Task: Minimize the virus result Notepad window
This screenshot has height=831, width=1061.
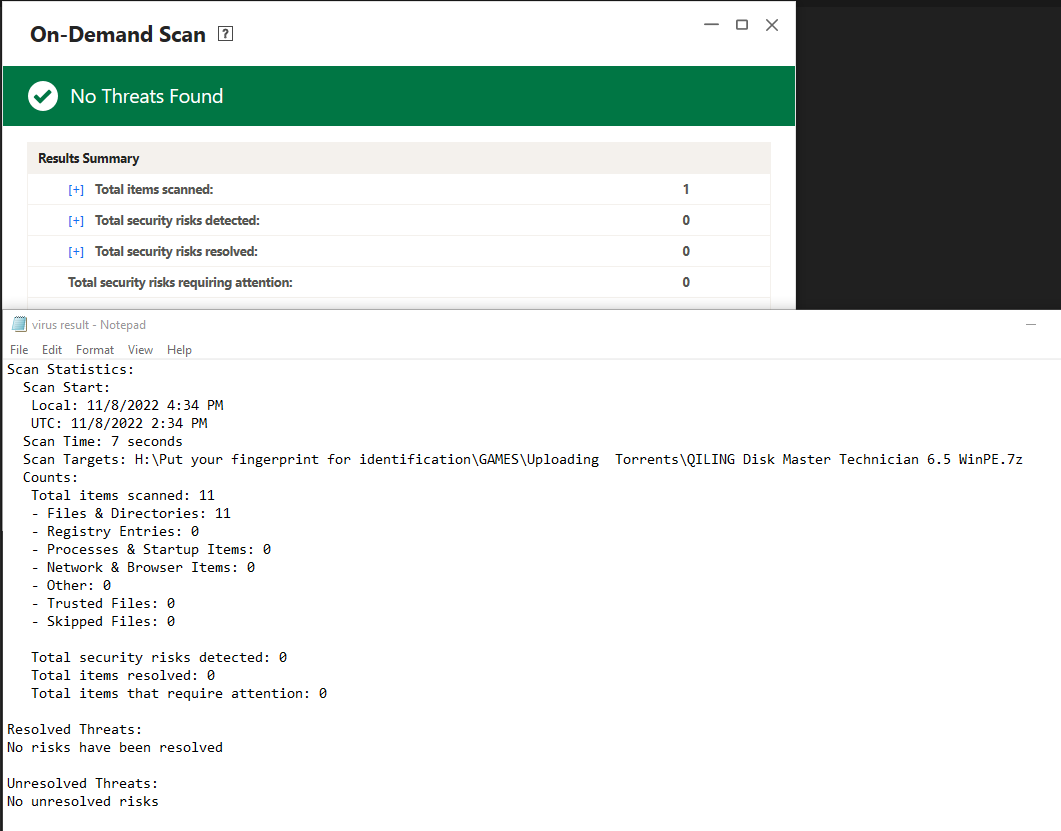Action: point(1031,324)
